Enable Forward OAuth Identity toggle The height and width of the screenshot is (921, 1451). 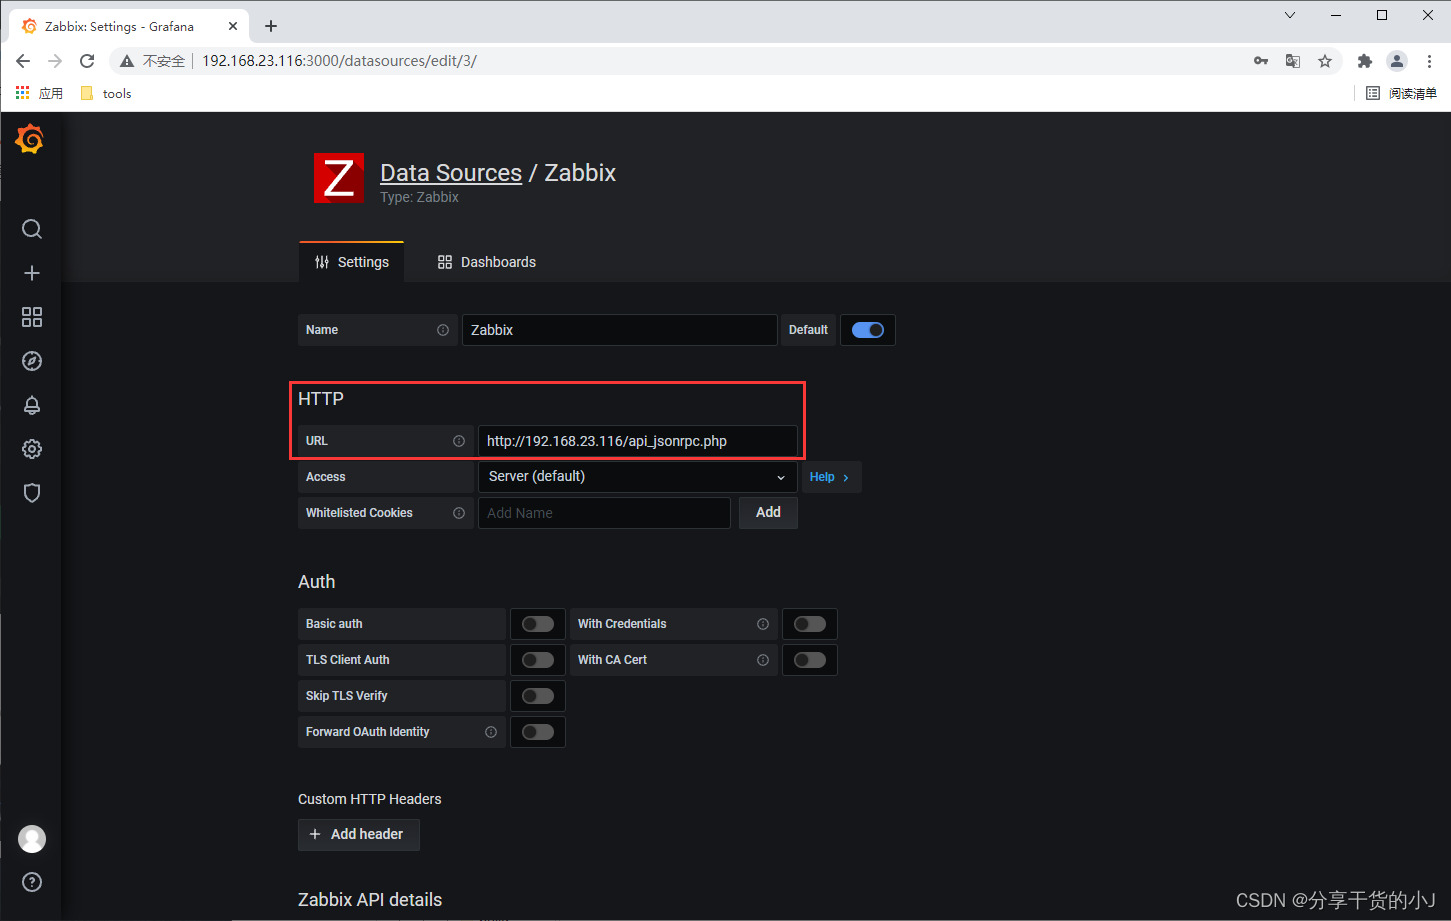click(x=538, y=732)
